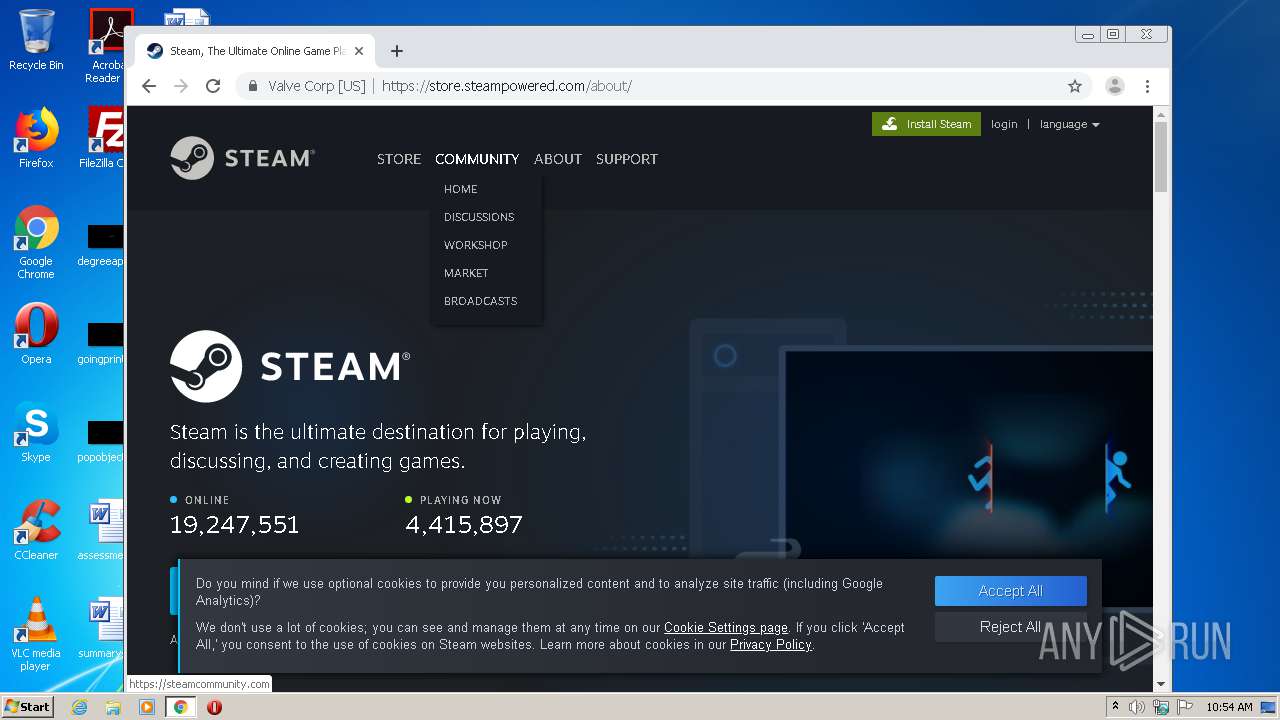Open the Chrome profile avatar

(1114, 86)
